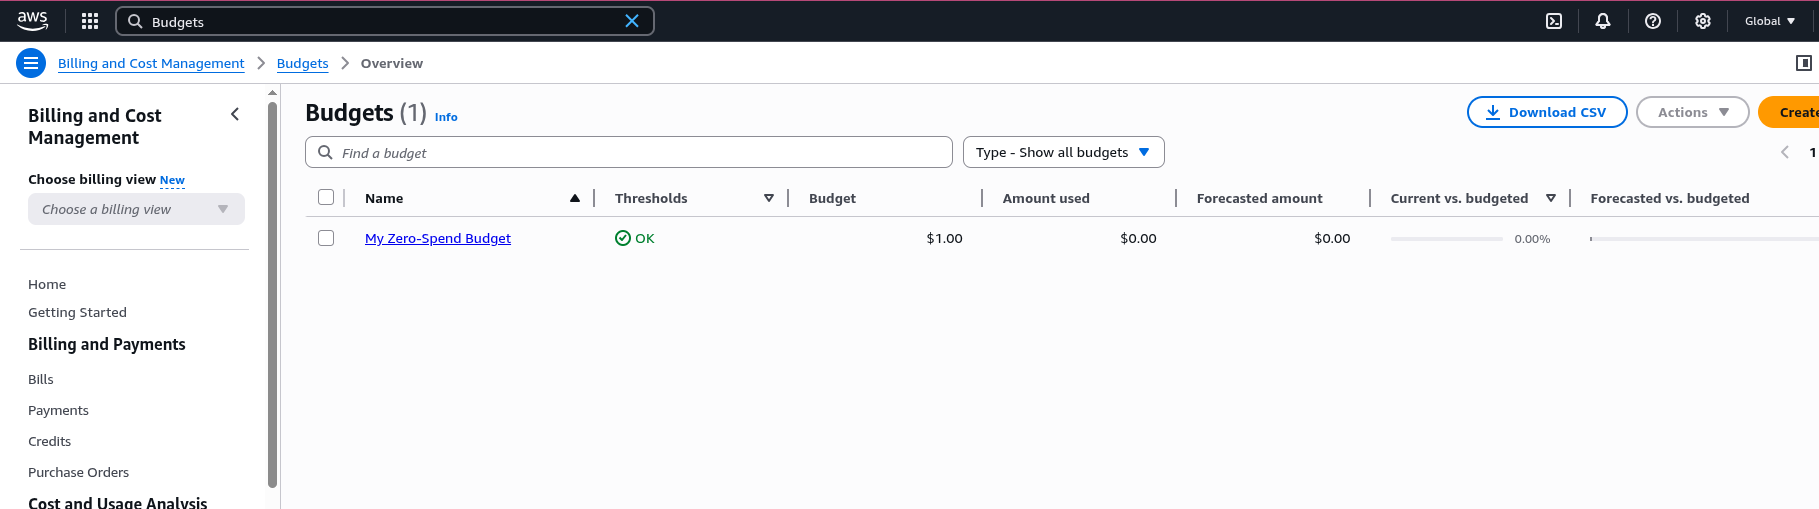Click the Current vs. budgeted progress bar
Viewport: 1819px width, 509px height.
tap(1446, 239)
